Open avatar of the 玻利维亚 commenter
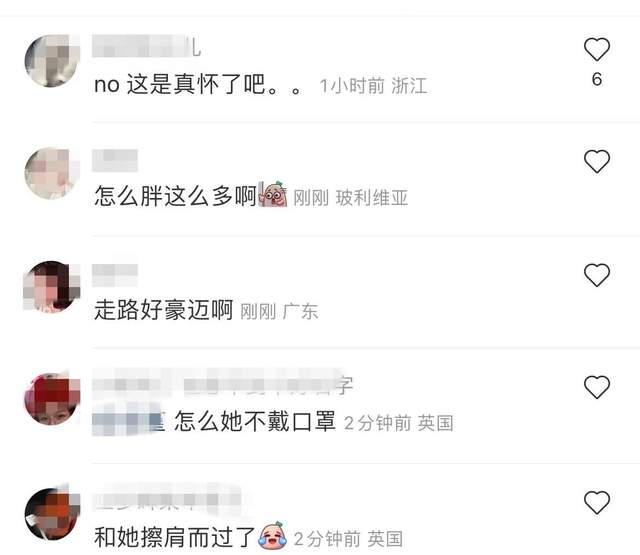Screen dimensions: 640x555 point(52,173)
